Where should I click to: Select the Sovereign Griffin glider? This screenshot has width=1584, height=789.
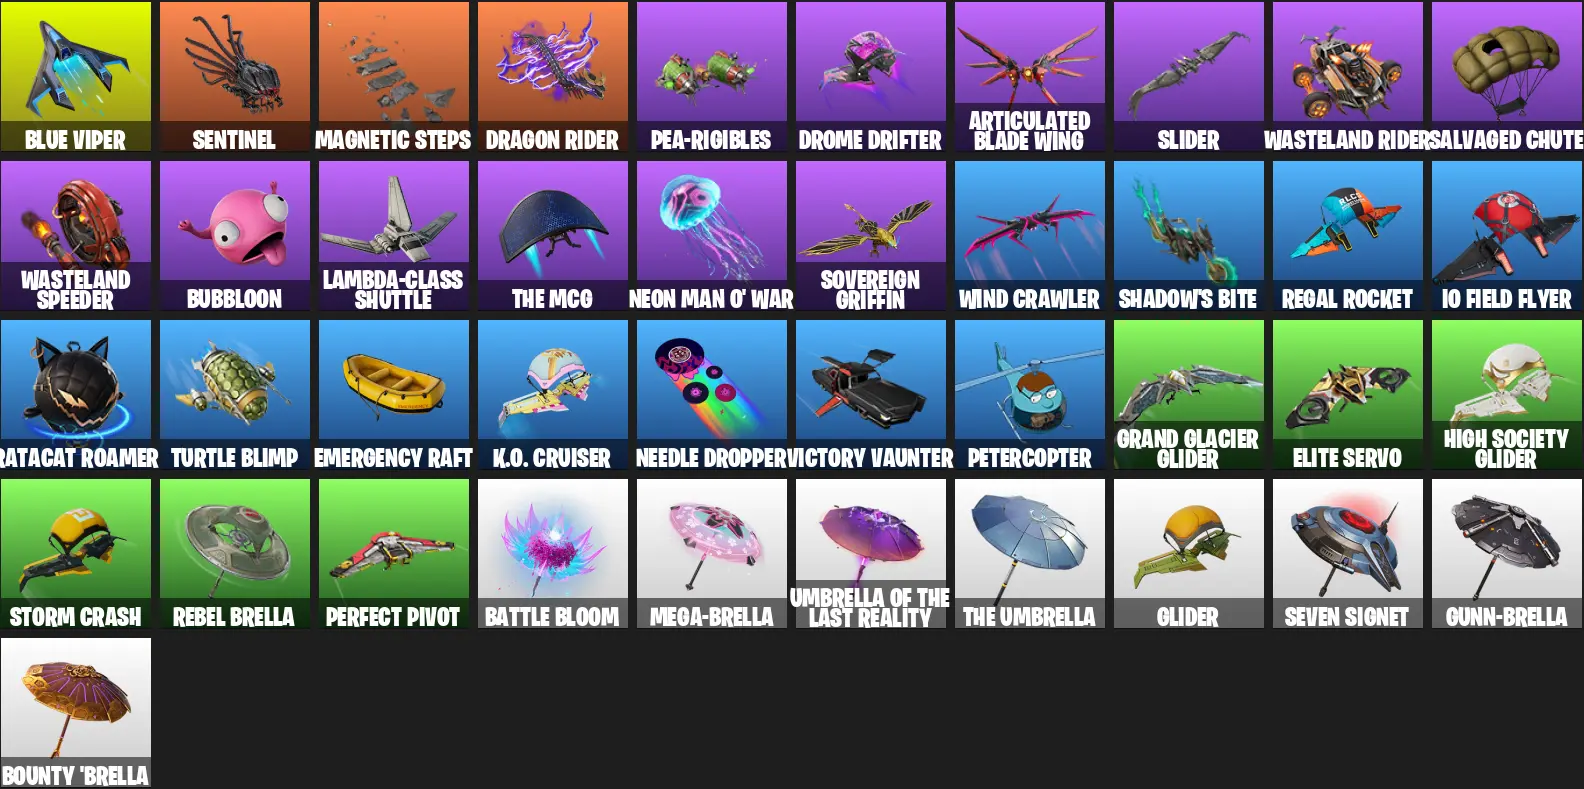click(871, 236)
